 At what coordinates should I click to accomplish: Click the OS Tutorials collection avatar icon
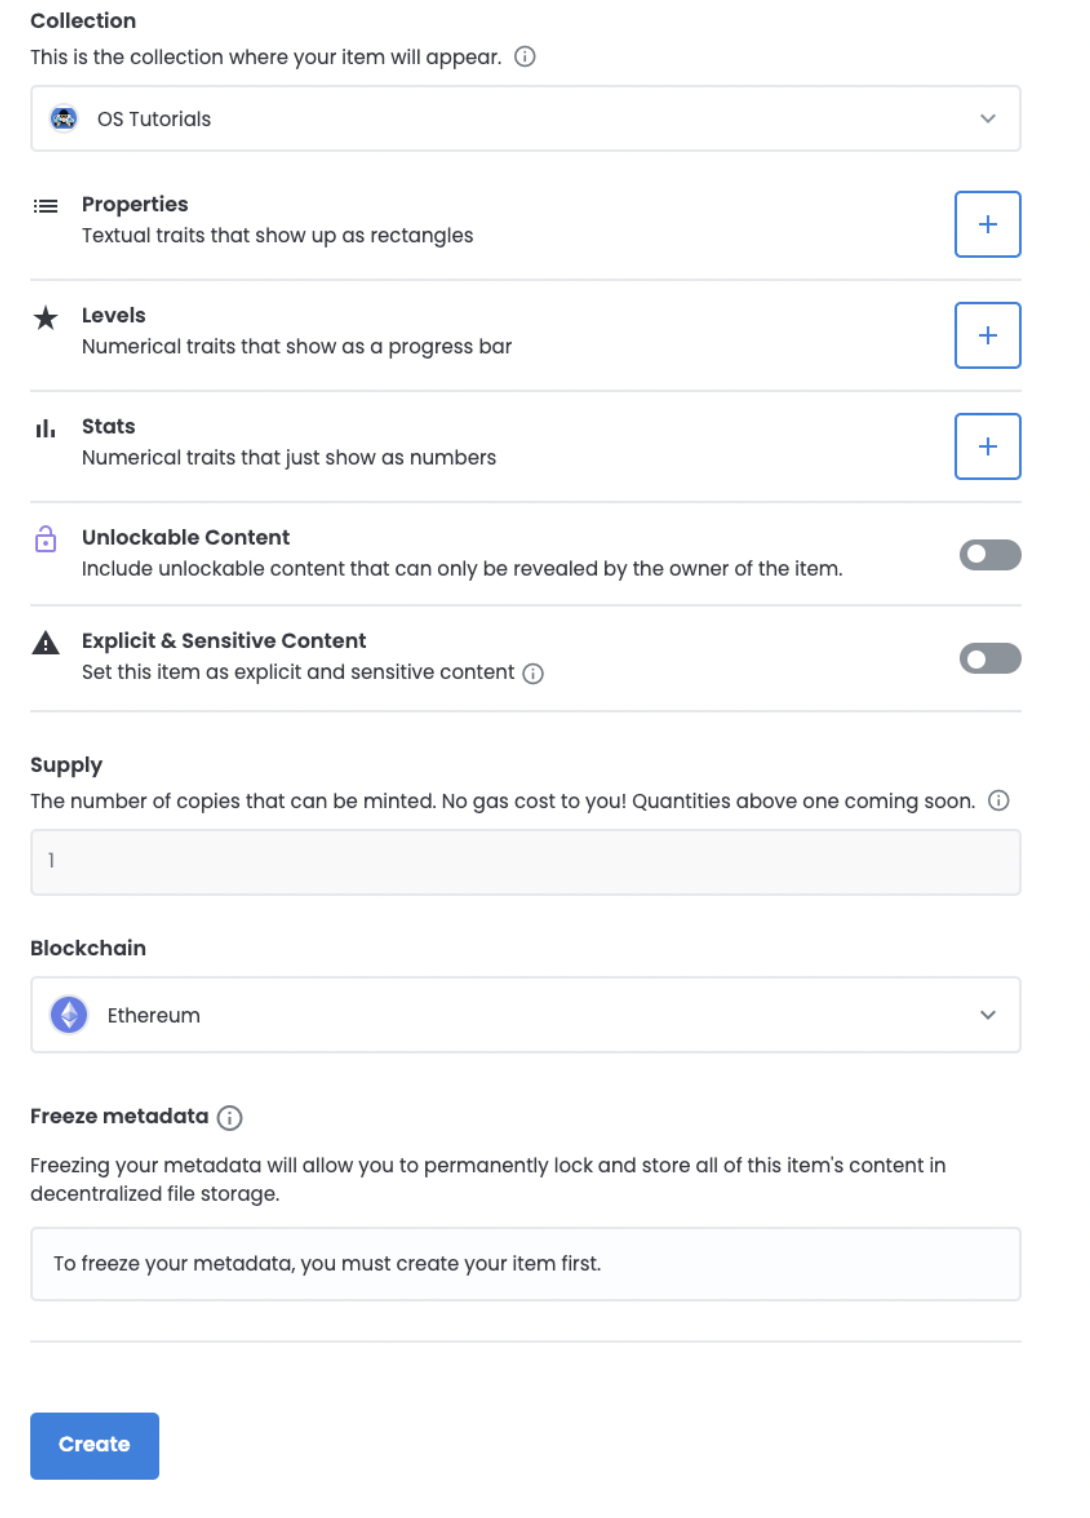(64, 119)
